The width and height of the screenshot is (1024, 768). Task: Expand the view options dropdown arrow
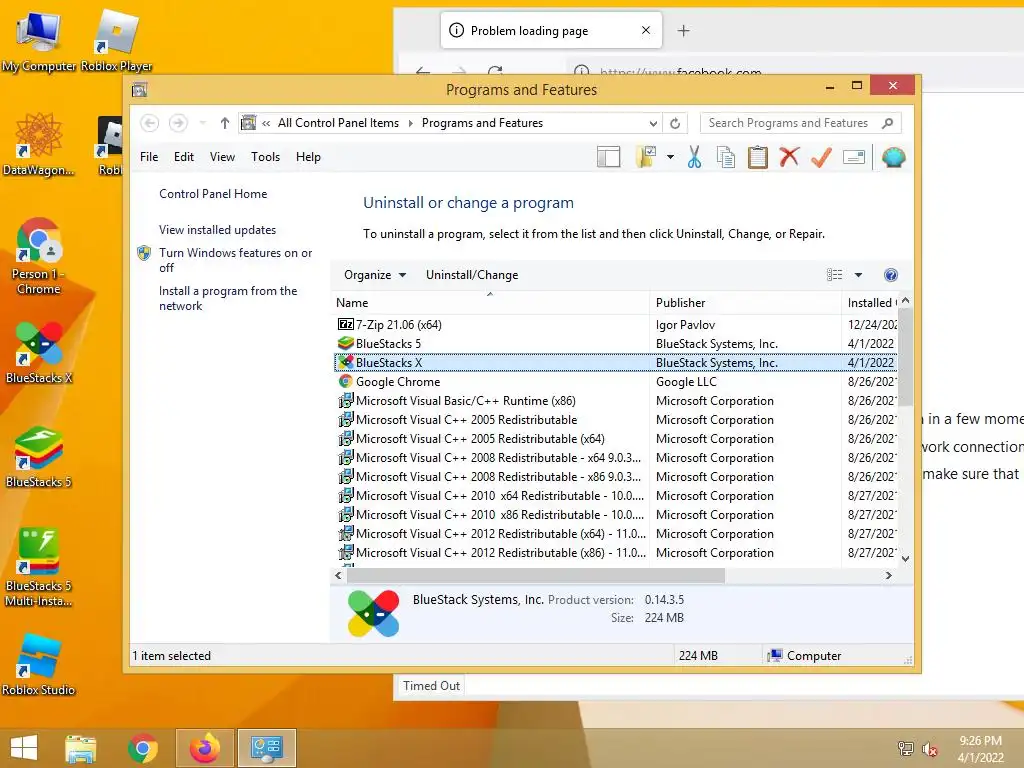click(x=858, y=275)
